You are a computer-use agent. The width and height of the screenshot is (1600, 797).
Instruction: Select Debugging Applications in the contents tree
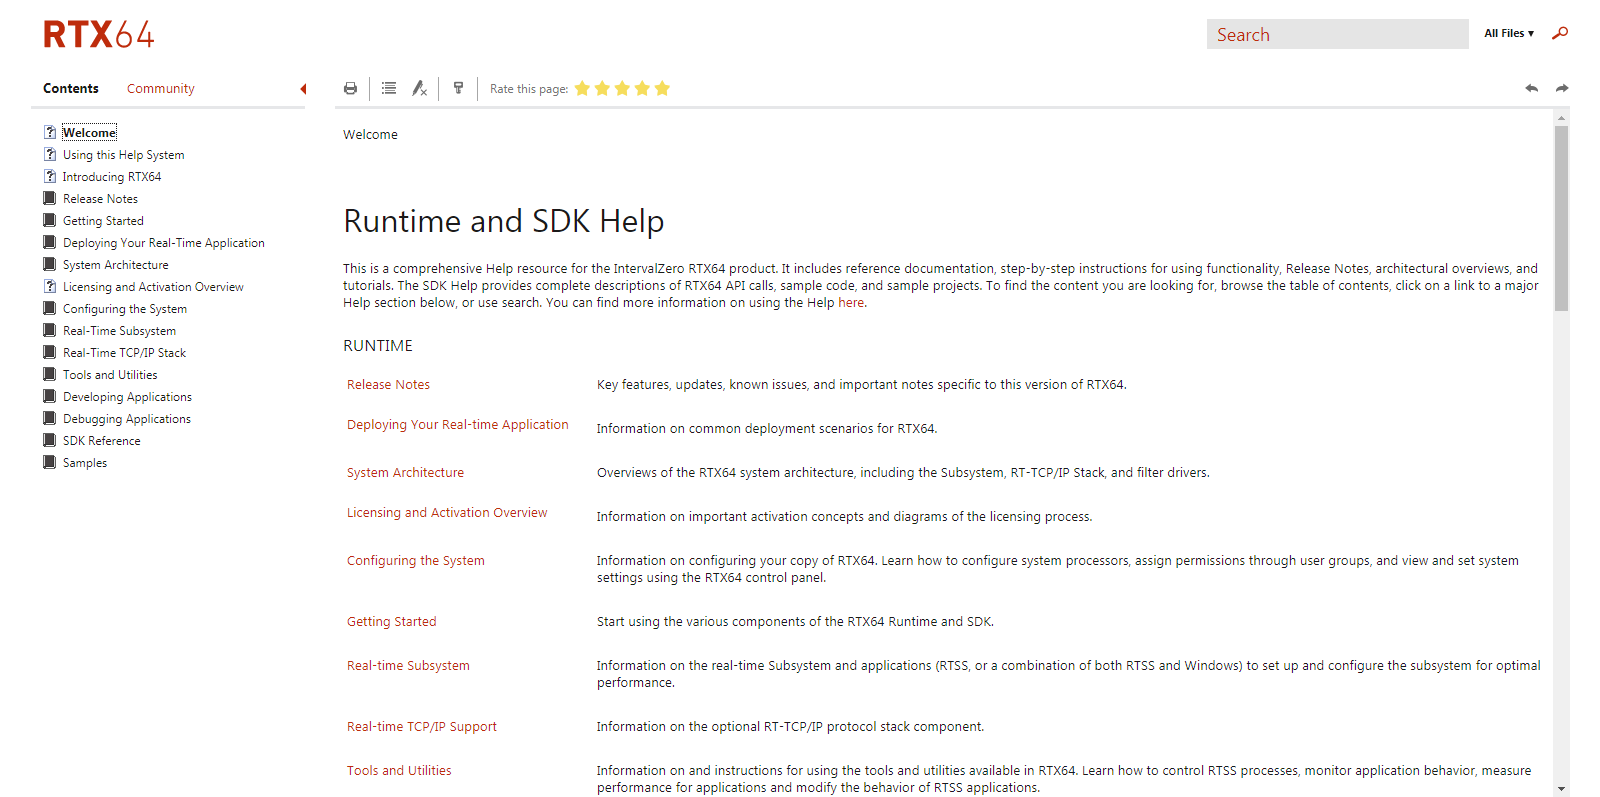tap(127, 419)
